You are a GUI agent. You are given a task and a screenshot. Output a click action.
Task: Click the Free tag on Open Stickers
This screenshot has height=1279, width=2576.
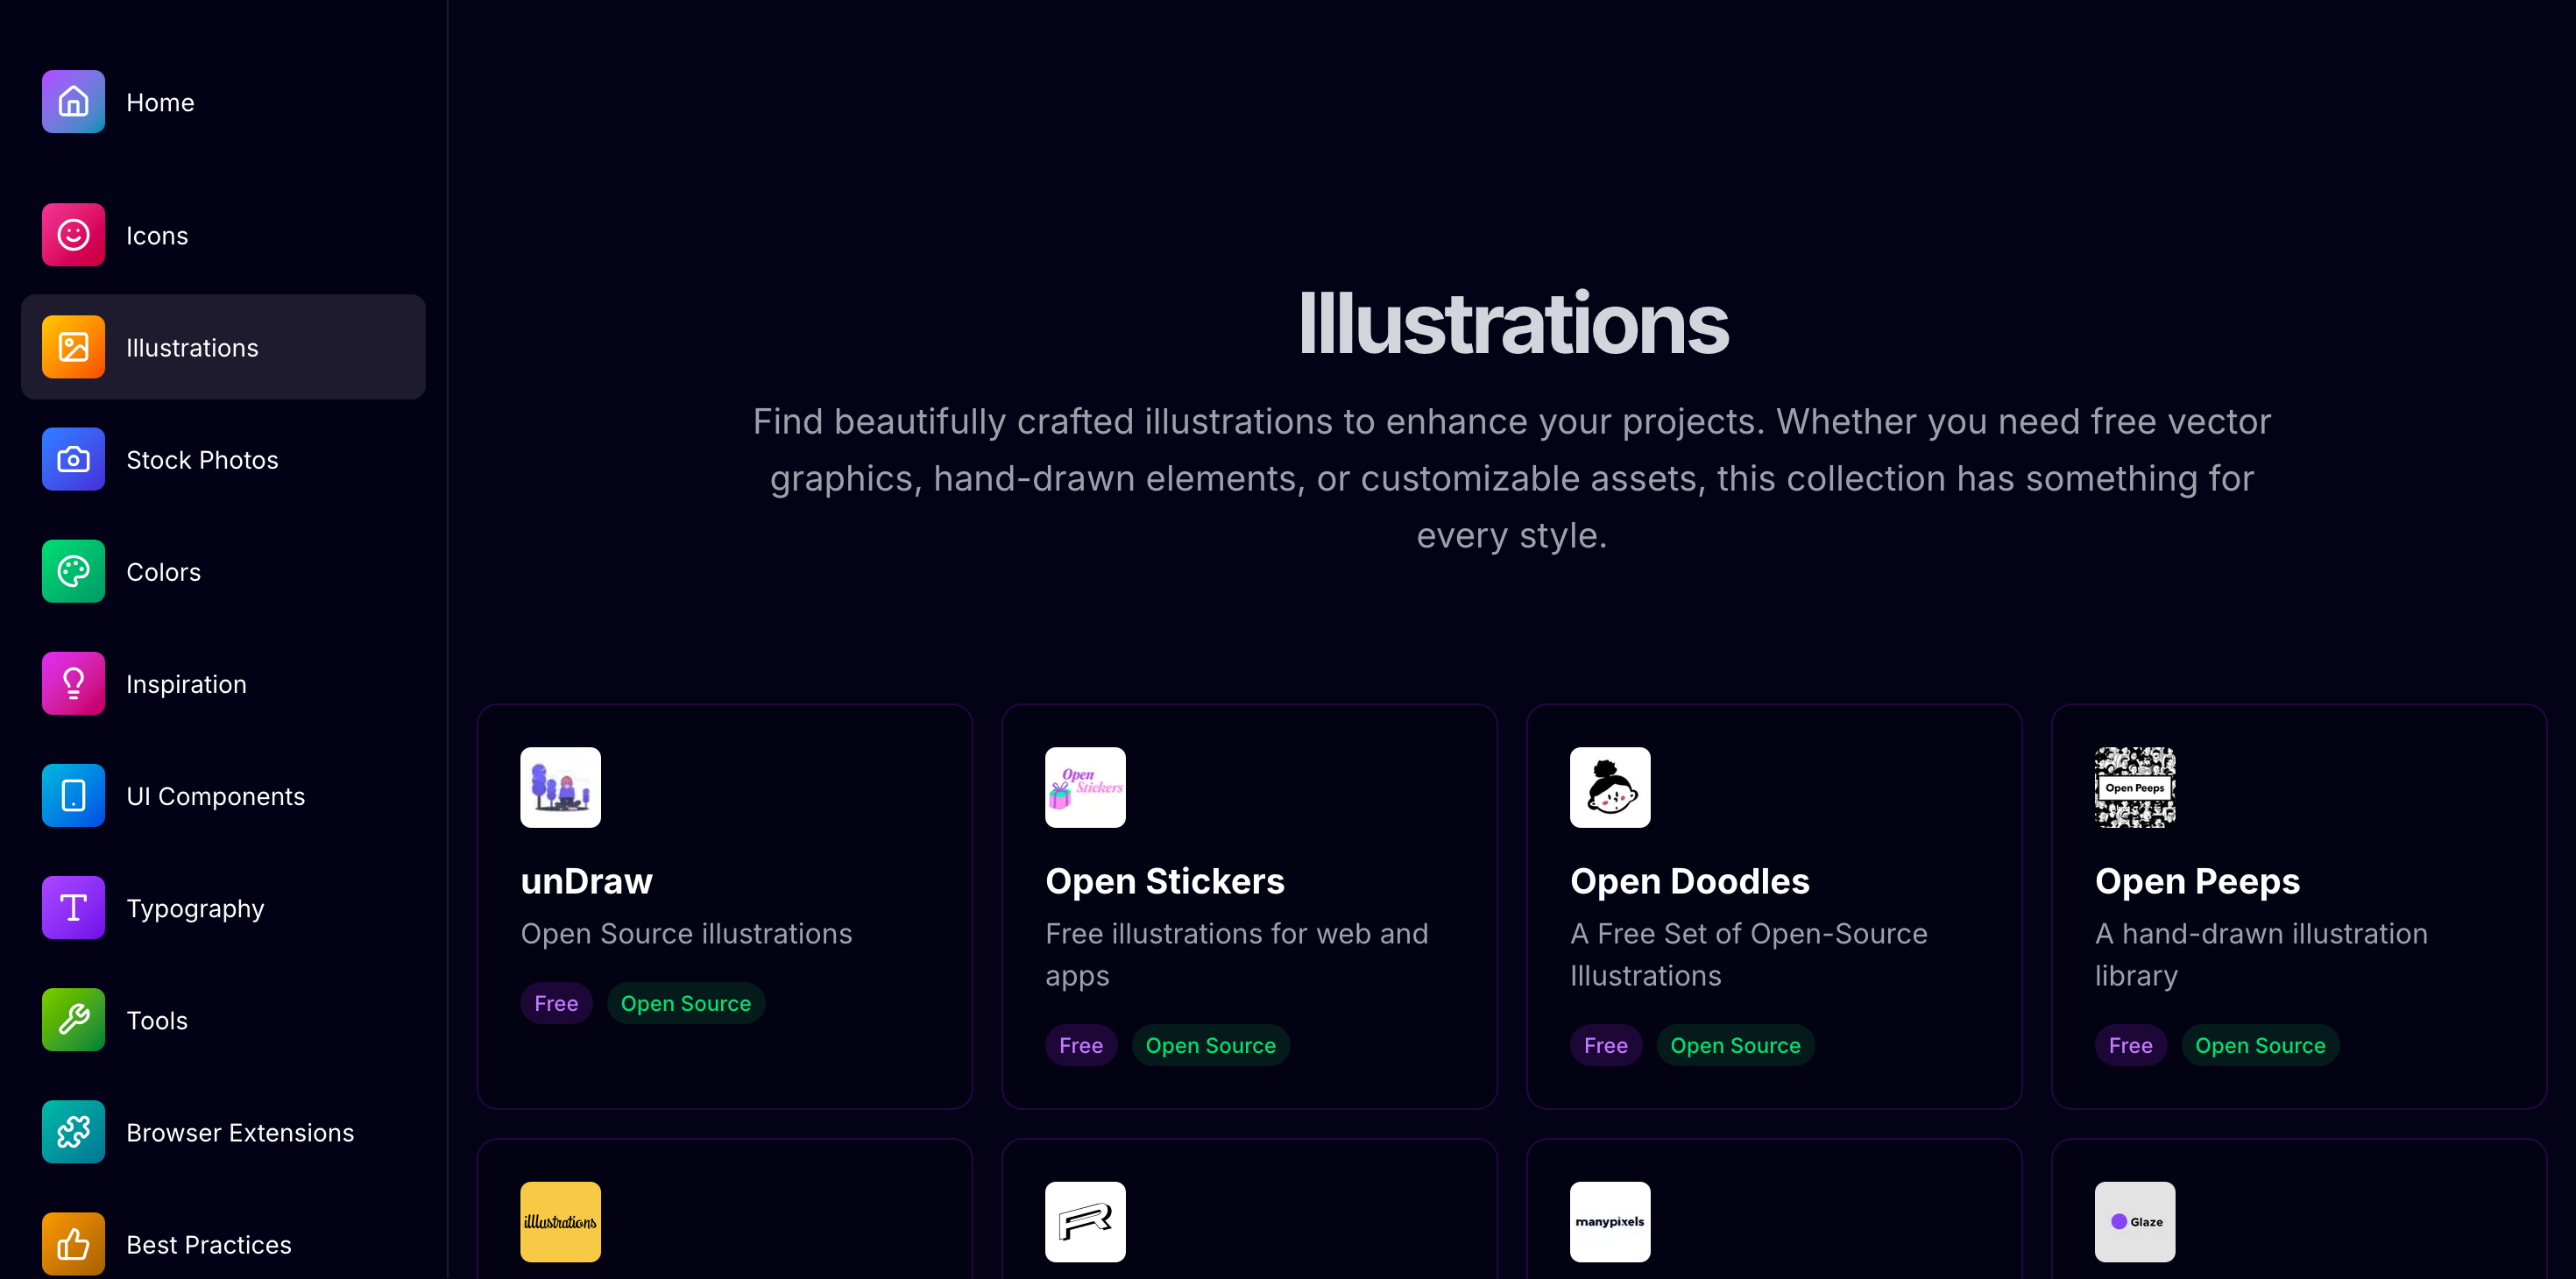coord(1081,1045)
